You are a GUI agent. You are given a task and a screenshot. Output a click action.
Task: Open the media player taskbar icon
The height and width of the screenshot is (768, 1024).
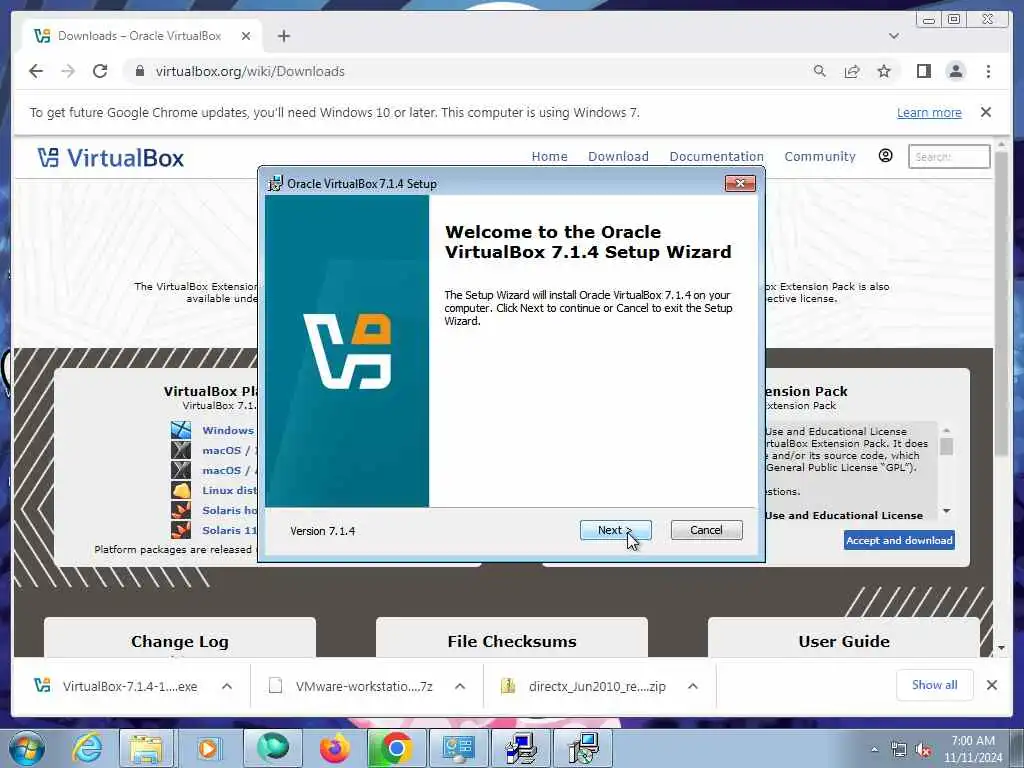[x=208, y=748]
